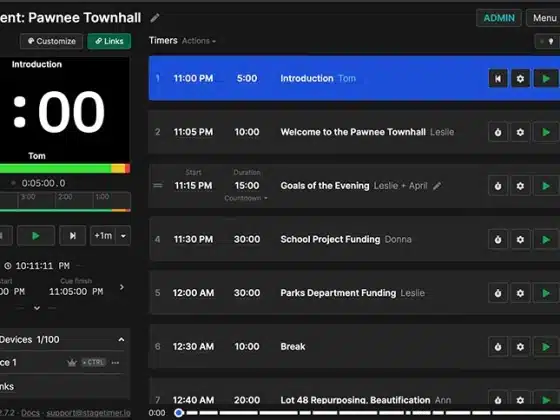Click the 11:15 PM start time field
Viewport: 560px width, 420px height.
point(193,186)
